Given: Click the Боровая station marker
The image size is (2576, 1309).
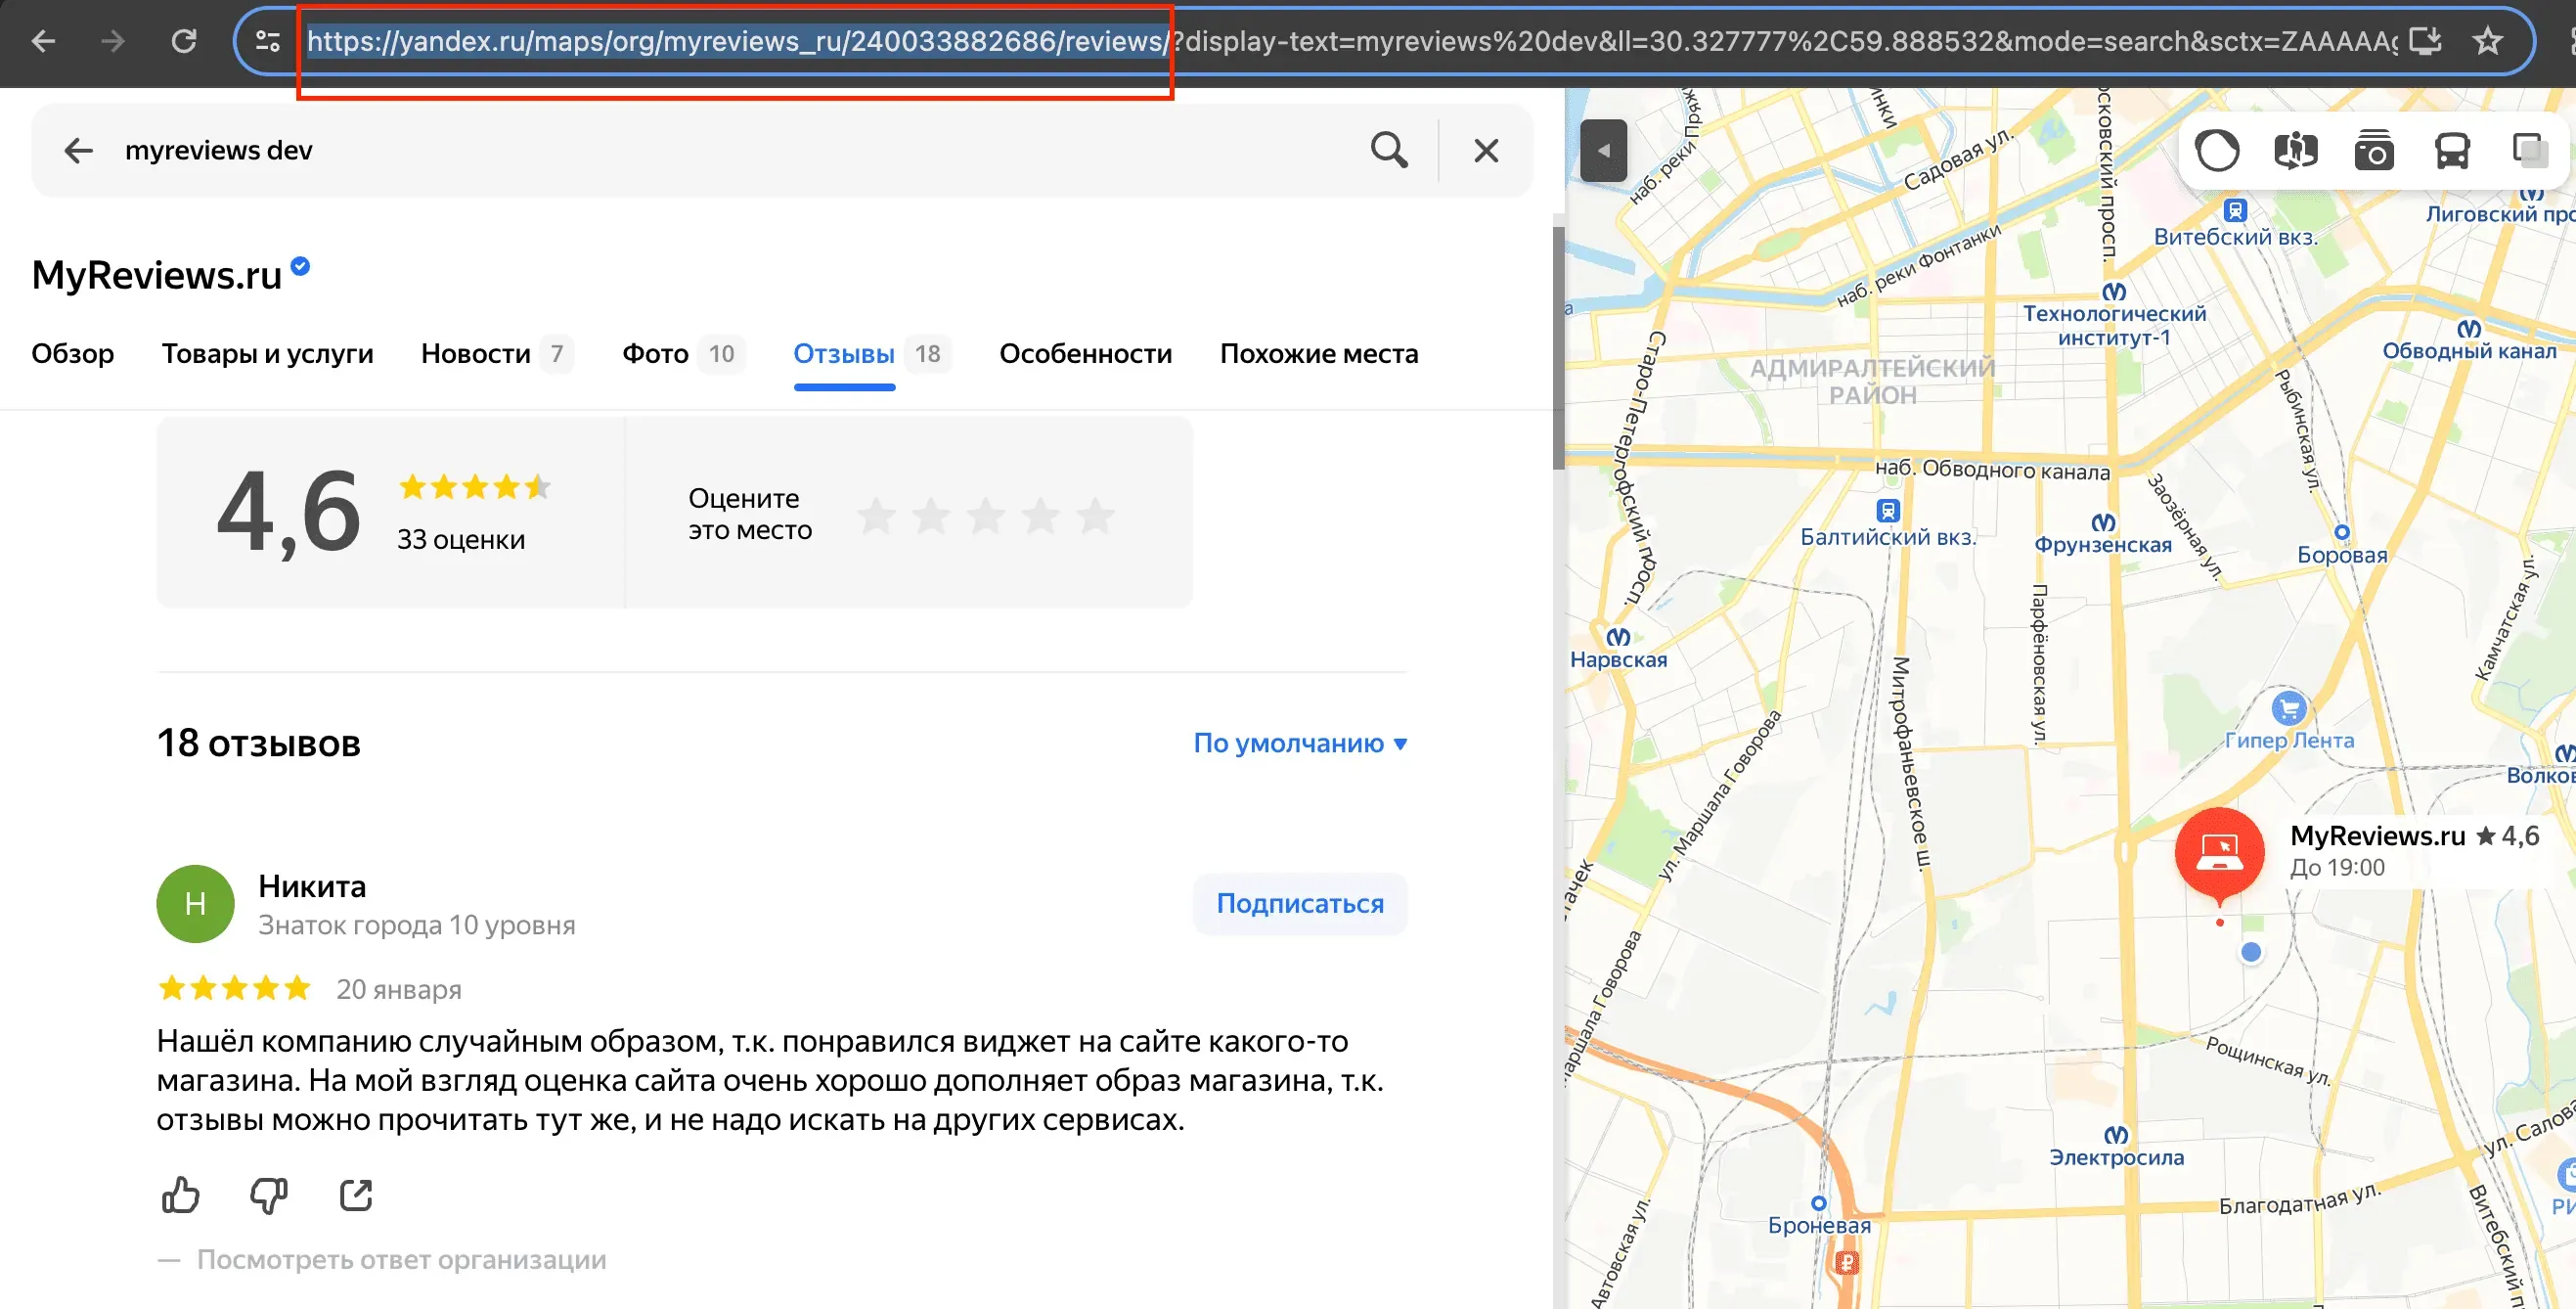Looking at the screenshot, I should click(2341, 532).
